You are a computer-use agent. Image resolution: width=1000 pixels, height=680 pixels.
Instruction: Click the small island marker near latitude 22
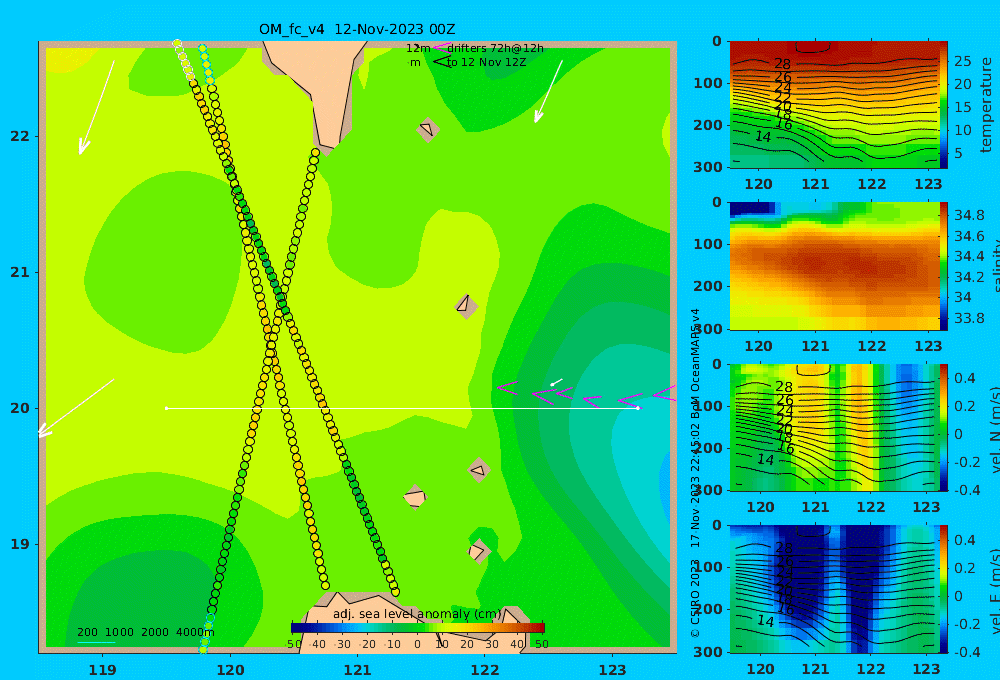tap(427, 129)
